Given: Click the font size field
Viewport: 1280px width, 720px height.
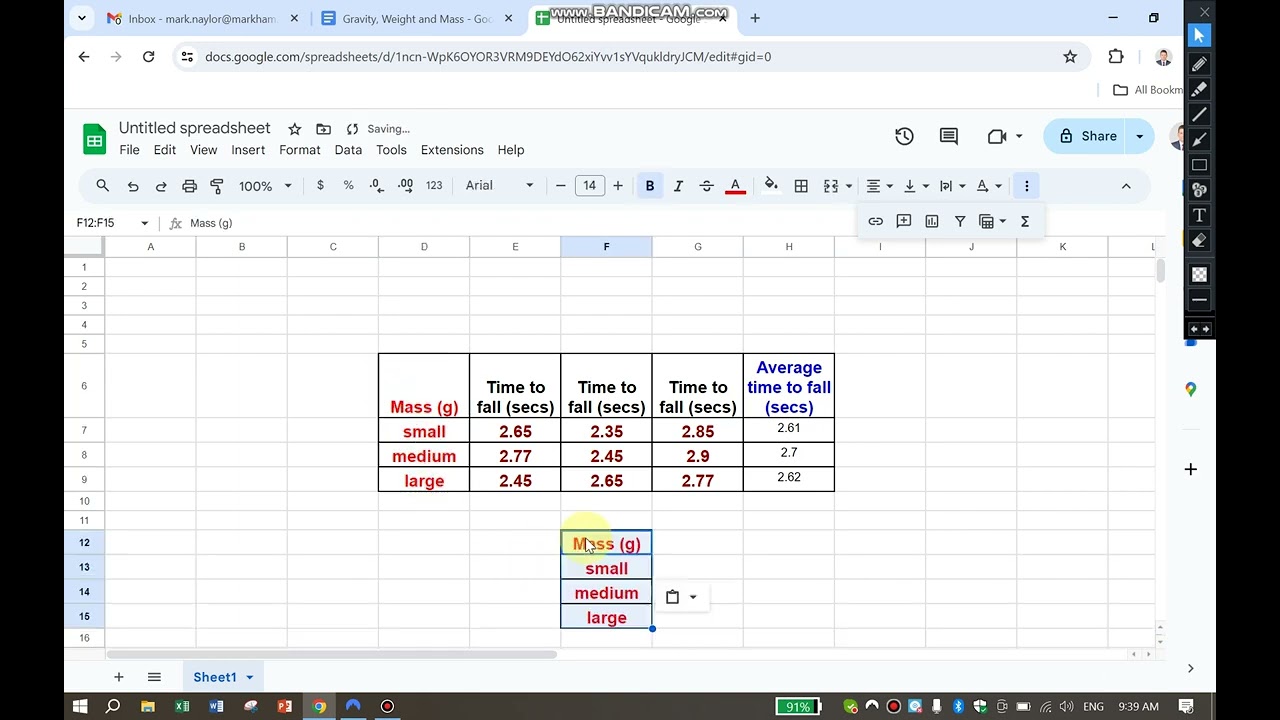Looking at the screenshot, I should point(590,186).
